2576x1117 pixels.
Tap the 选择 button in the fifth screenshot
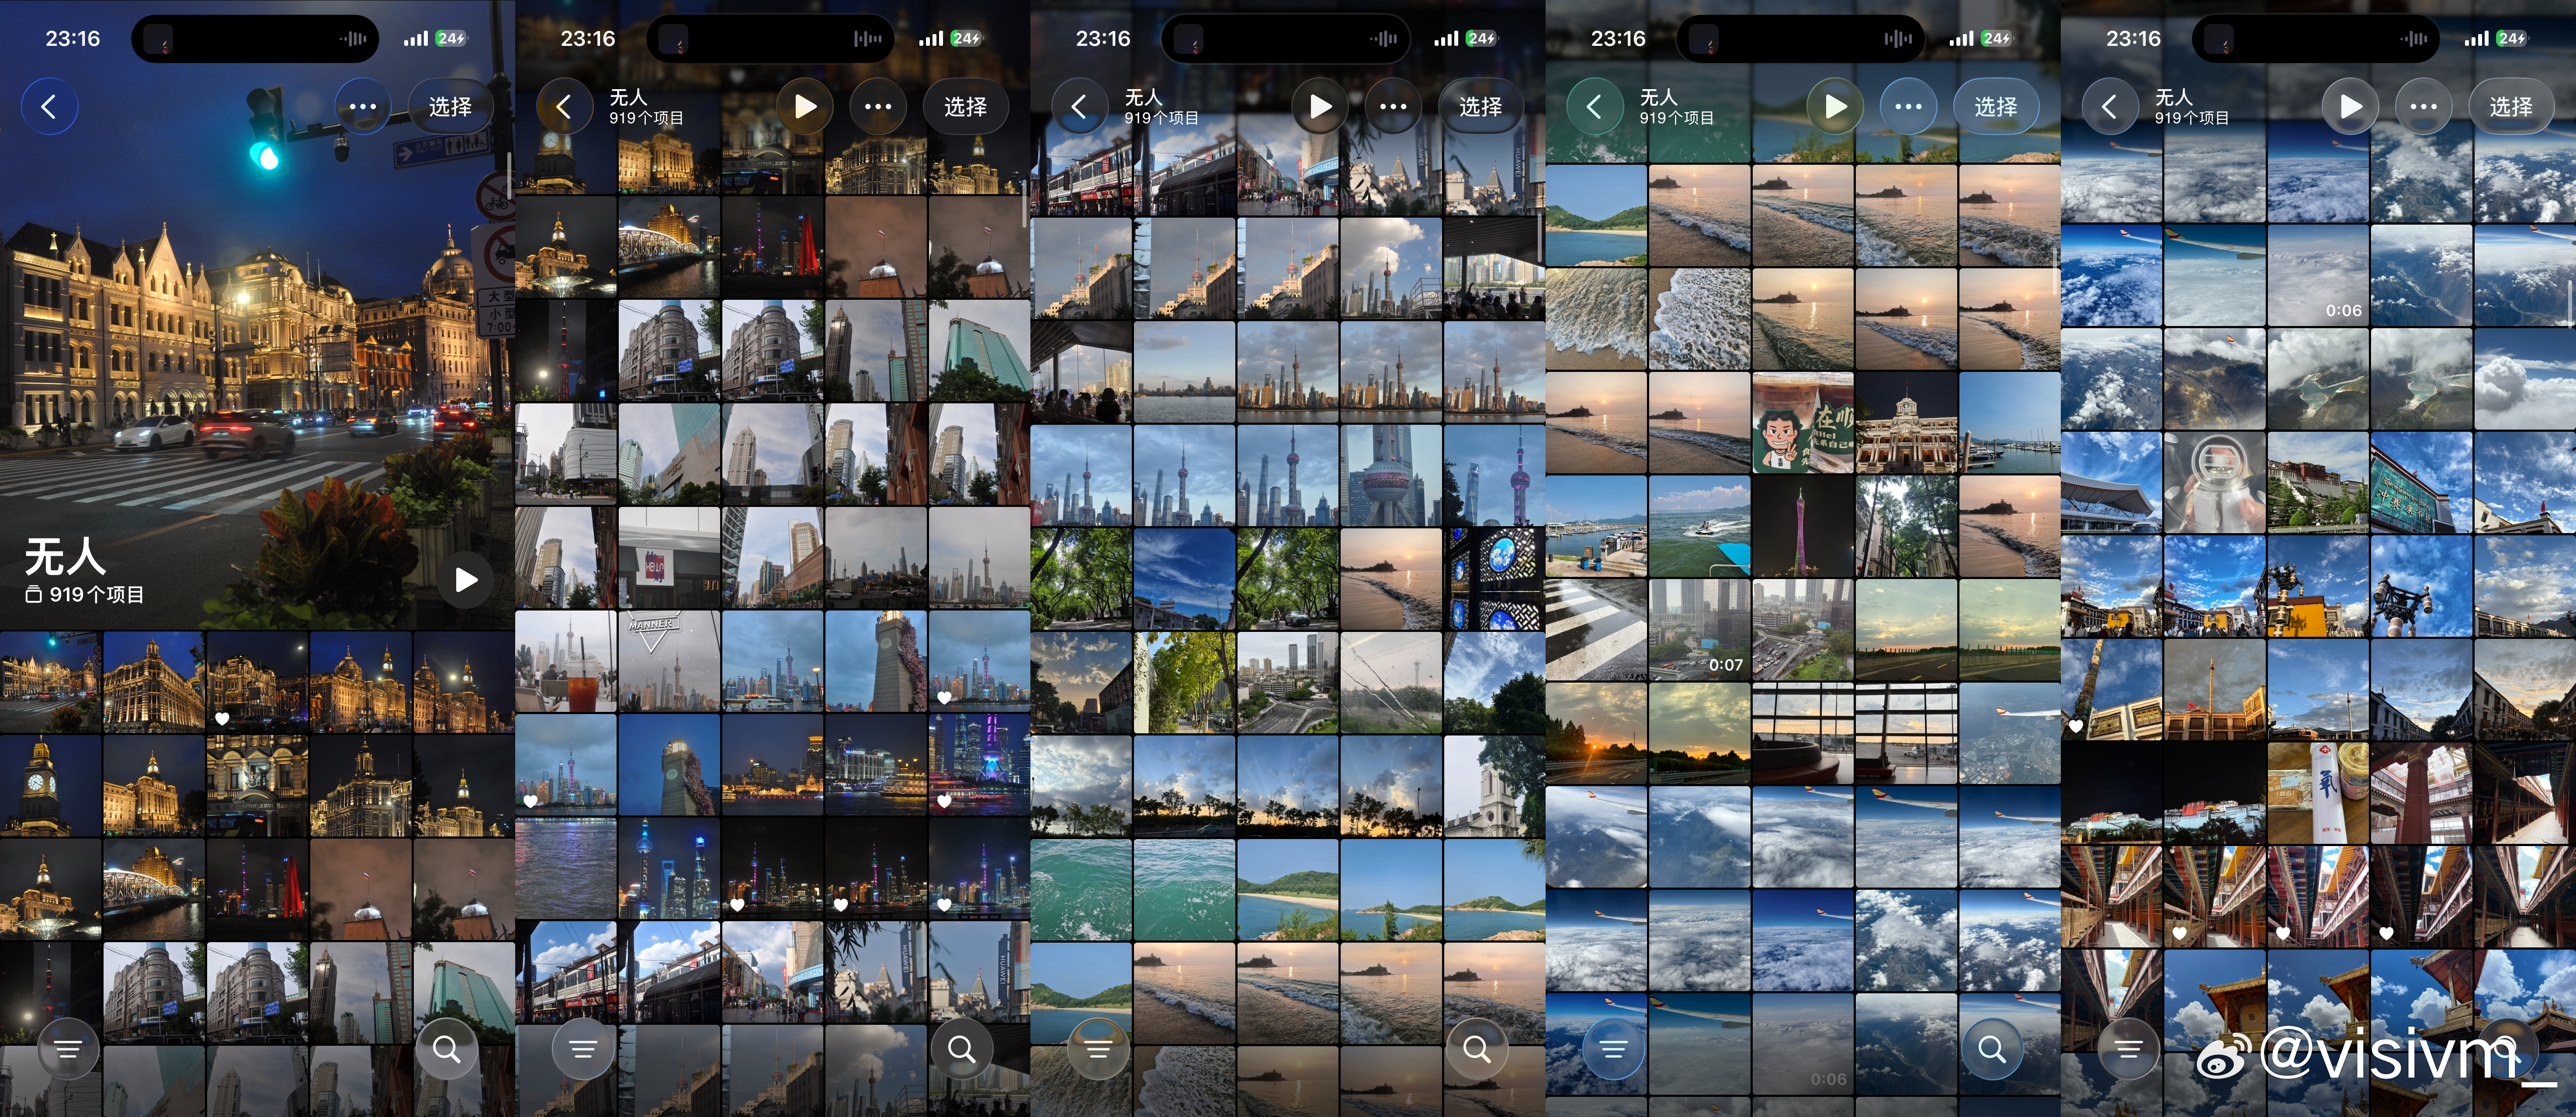(x=2510, y=106)
